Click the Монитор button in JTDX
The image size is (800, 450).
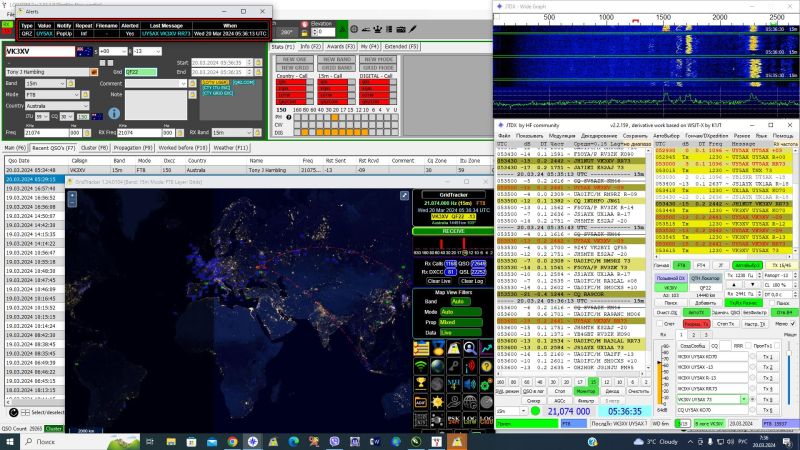(x=585, y=391)
